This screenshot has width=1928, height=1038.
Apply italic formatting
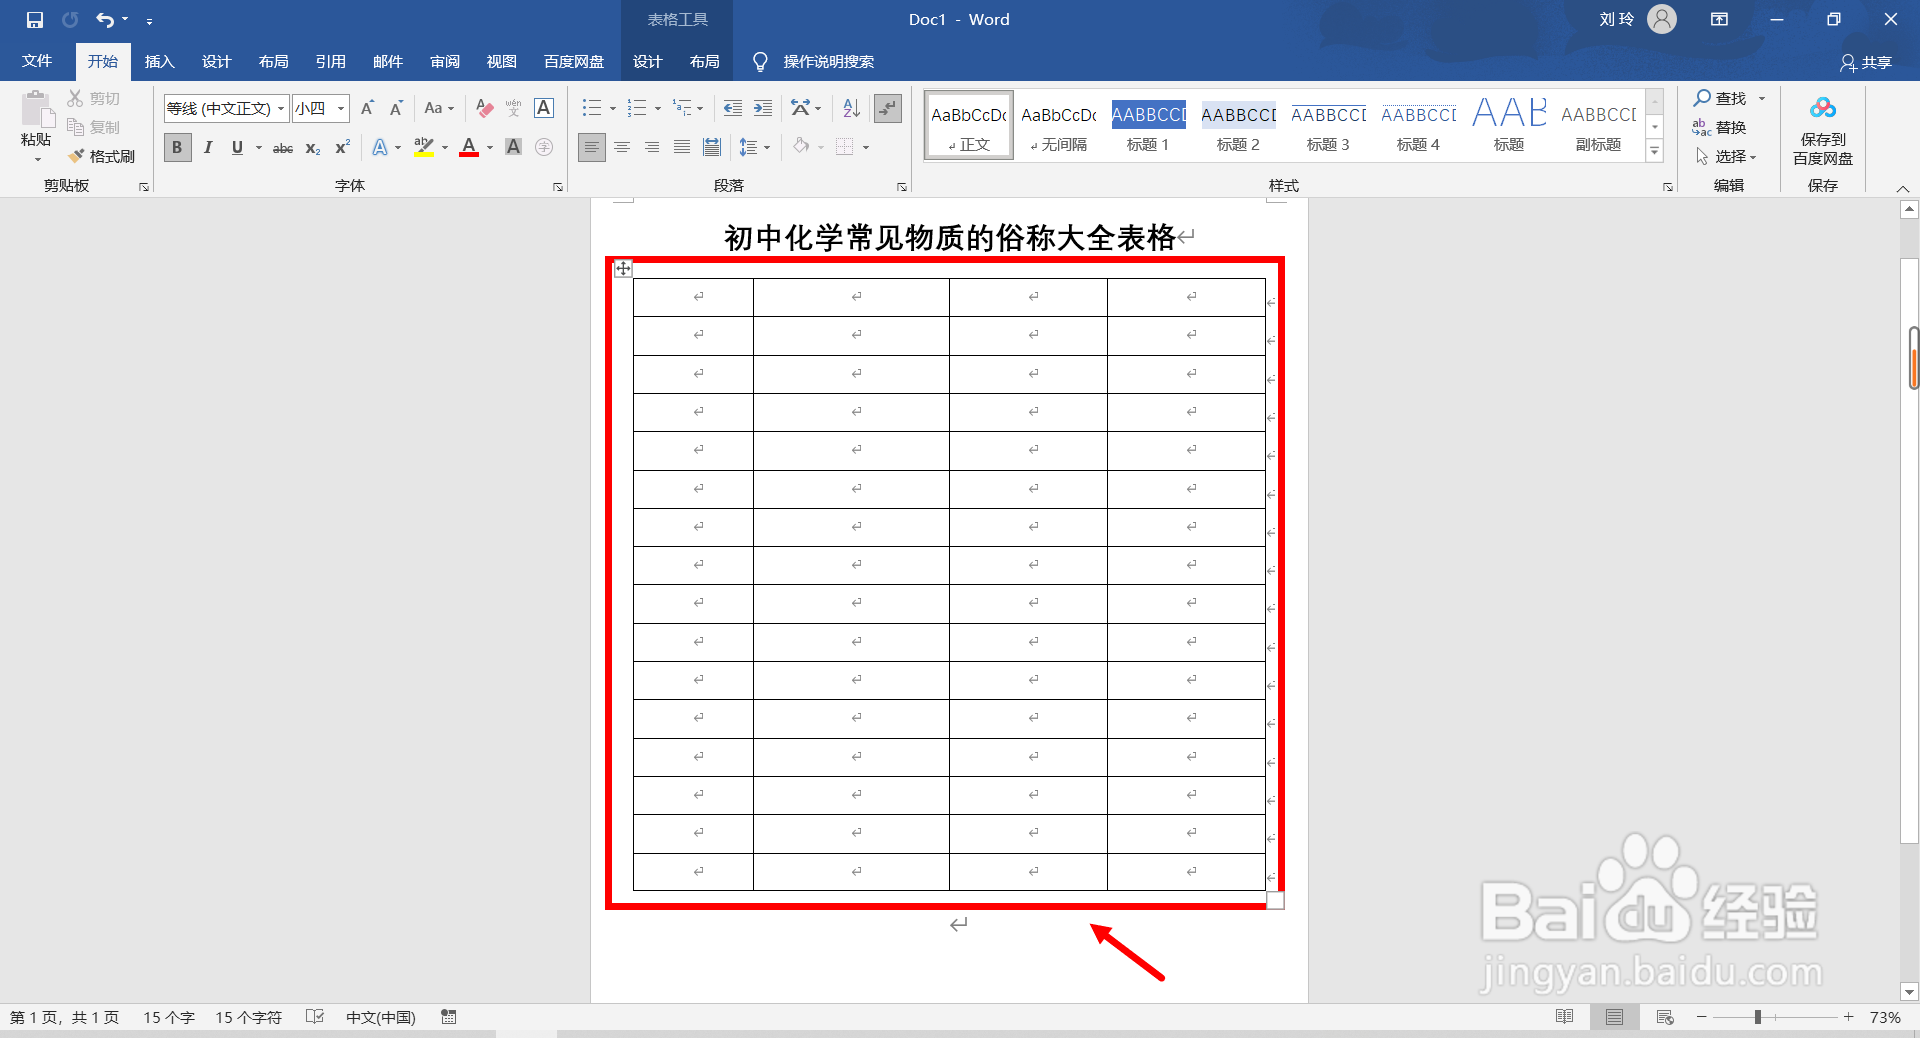point(207,147)
